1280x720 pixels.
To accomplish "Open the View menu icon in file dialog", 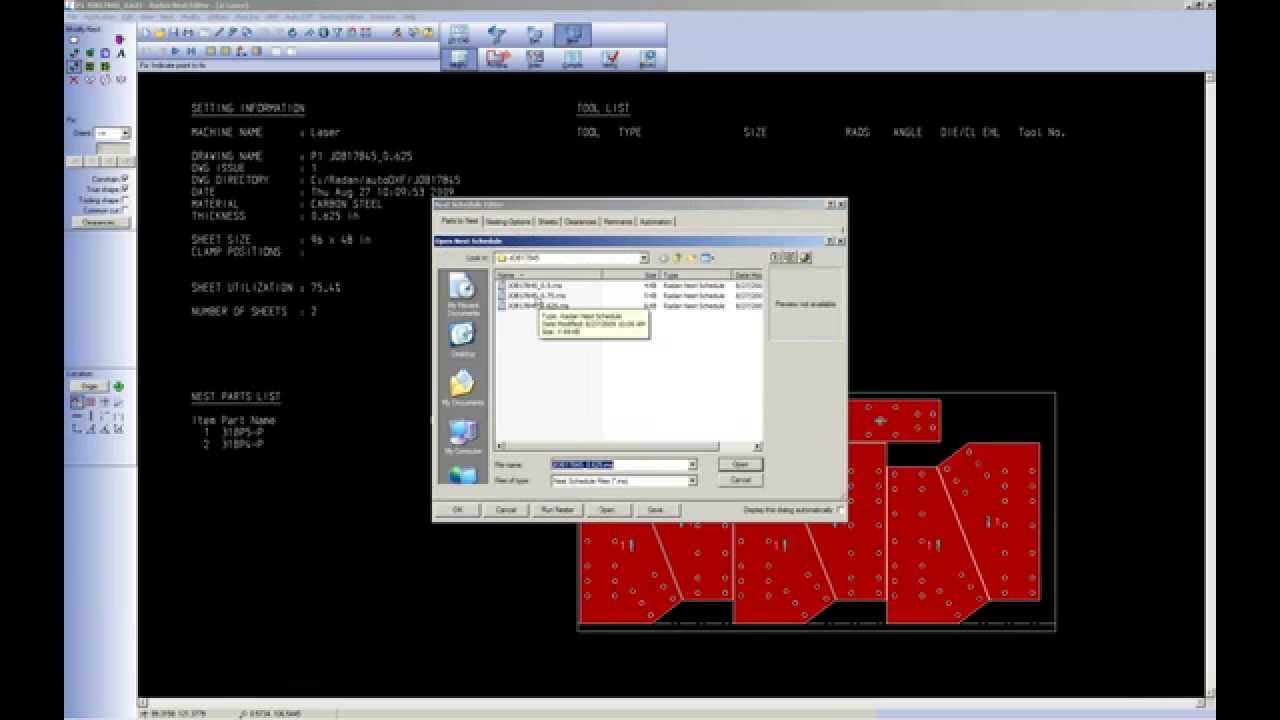I will (707, 258).
